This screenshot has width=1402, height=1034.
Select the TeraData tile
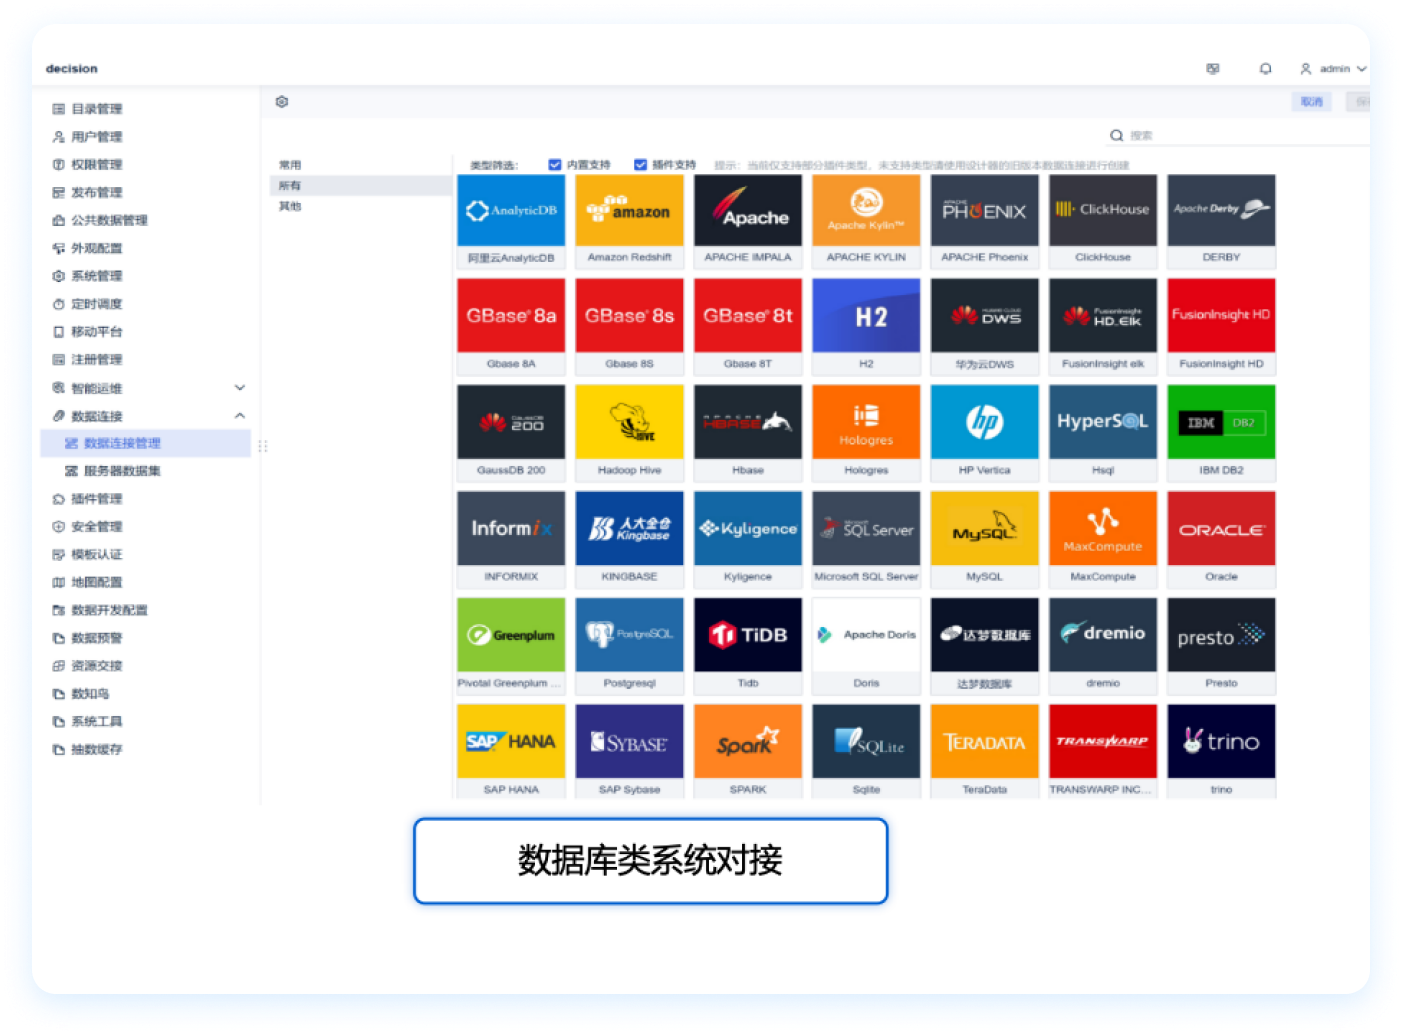coord(984,751)
